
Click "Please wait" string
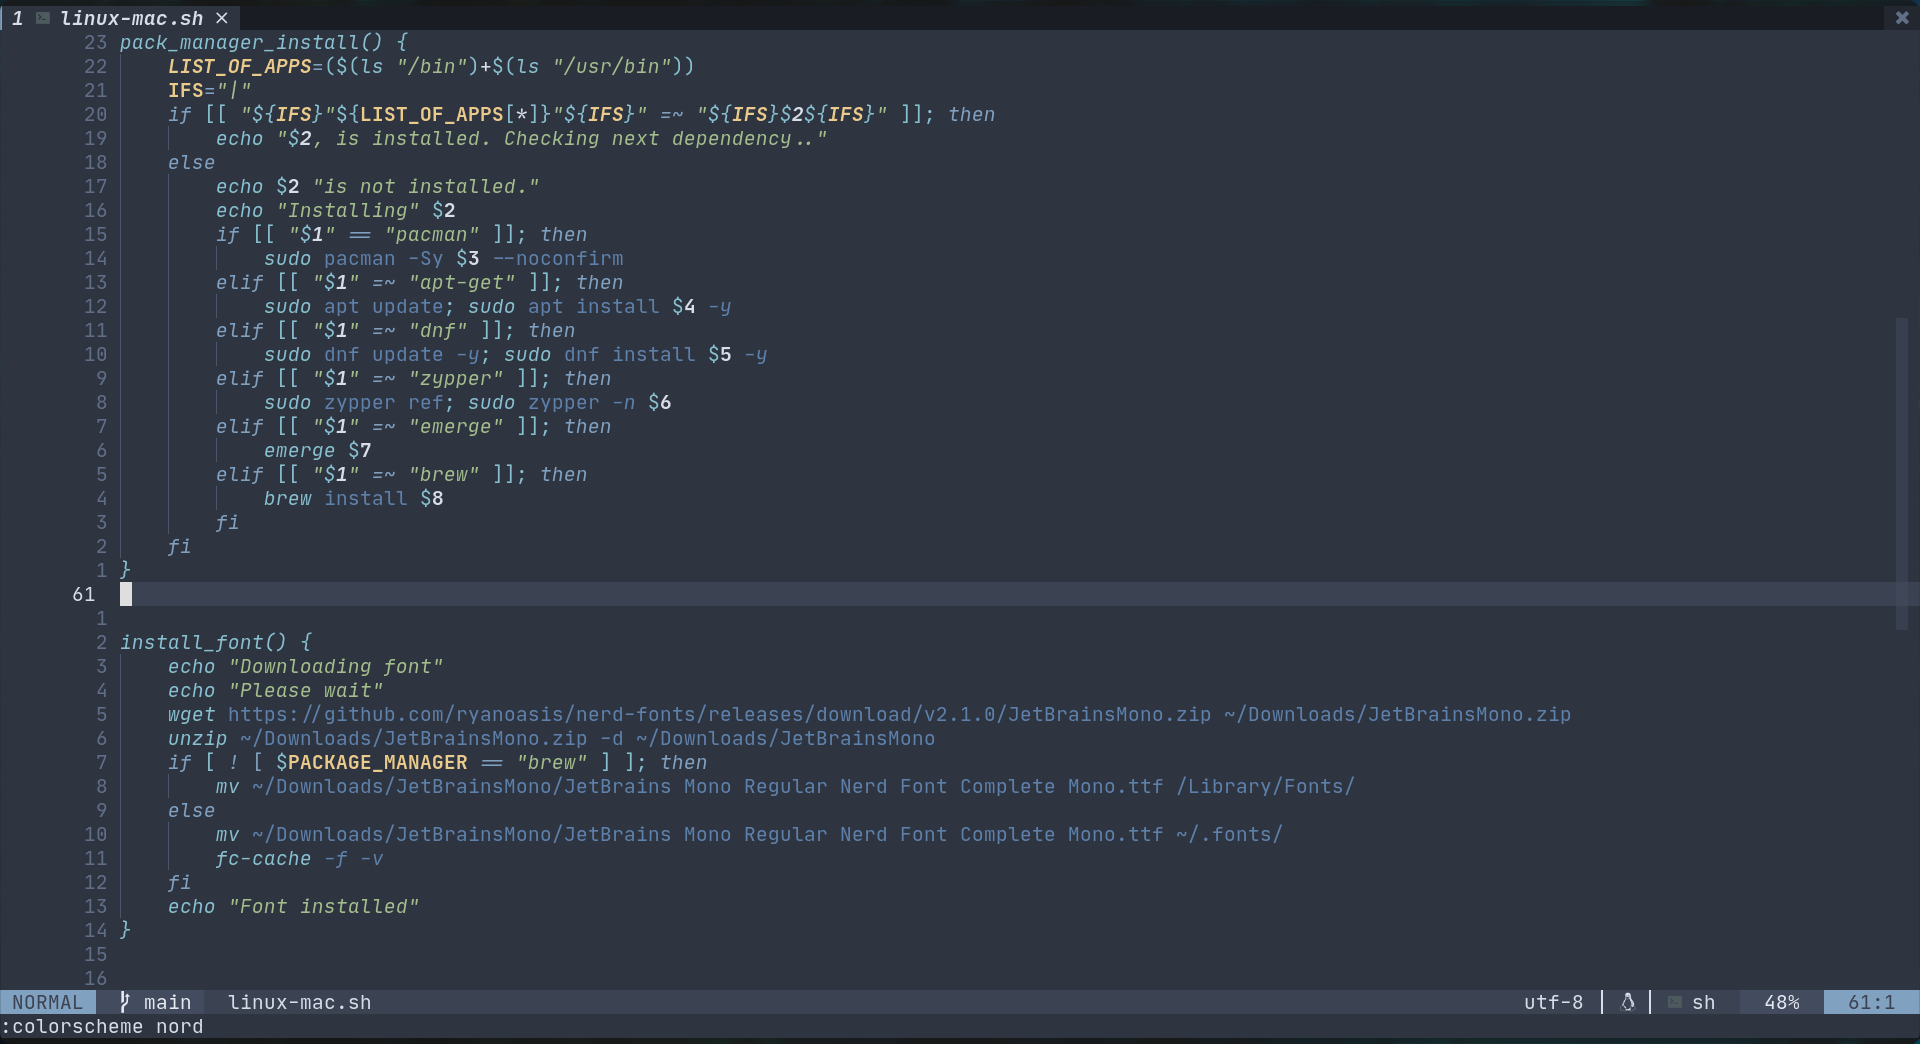(306, 690)
